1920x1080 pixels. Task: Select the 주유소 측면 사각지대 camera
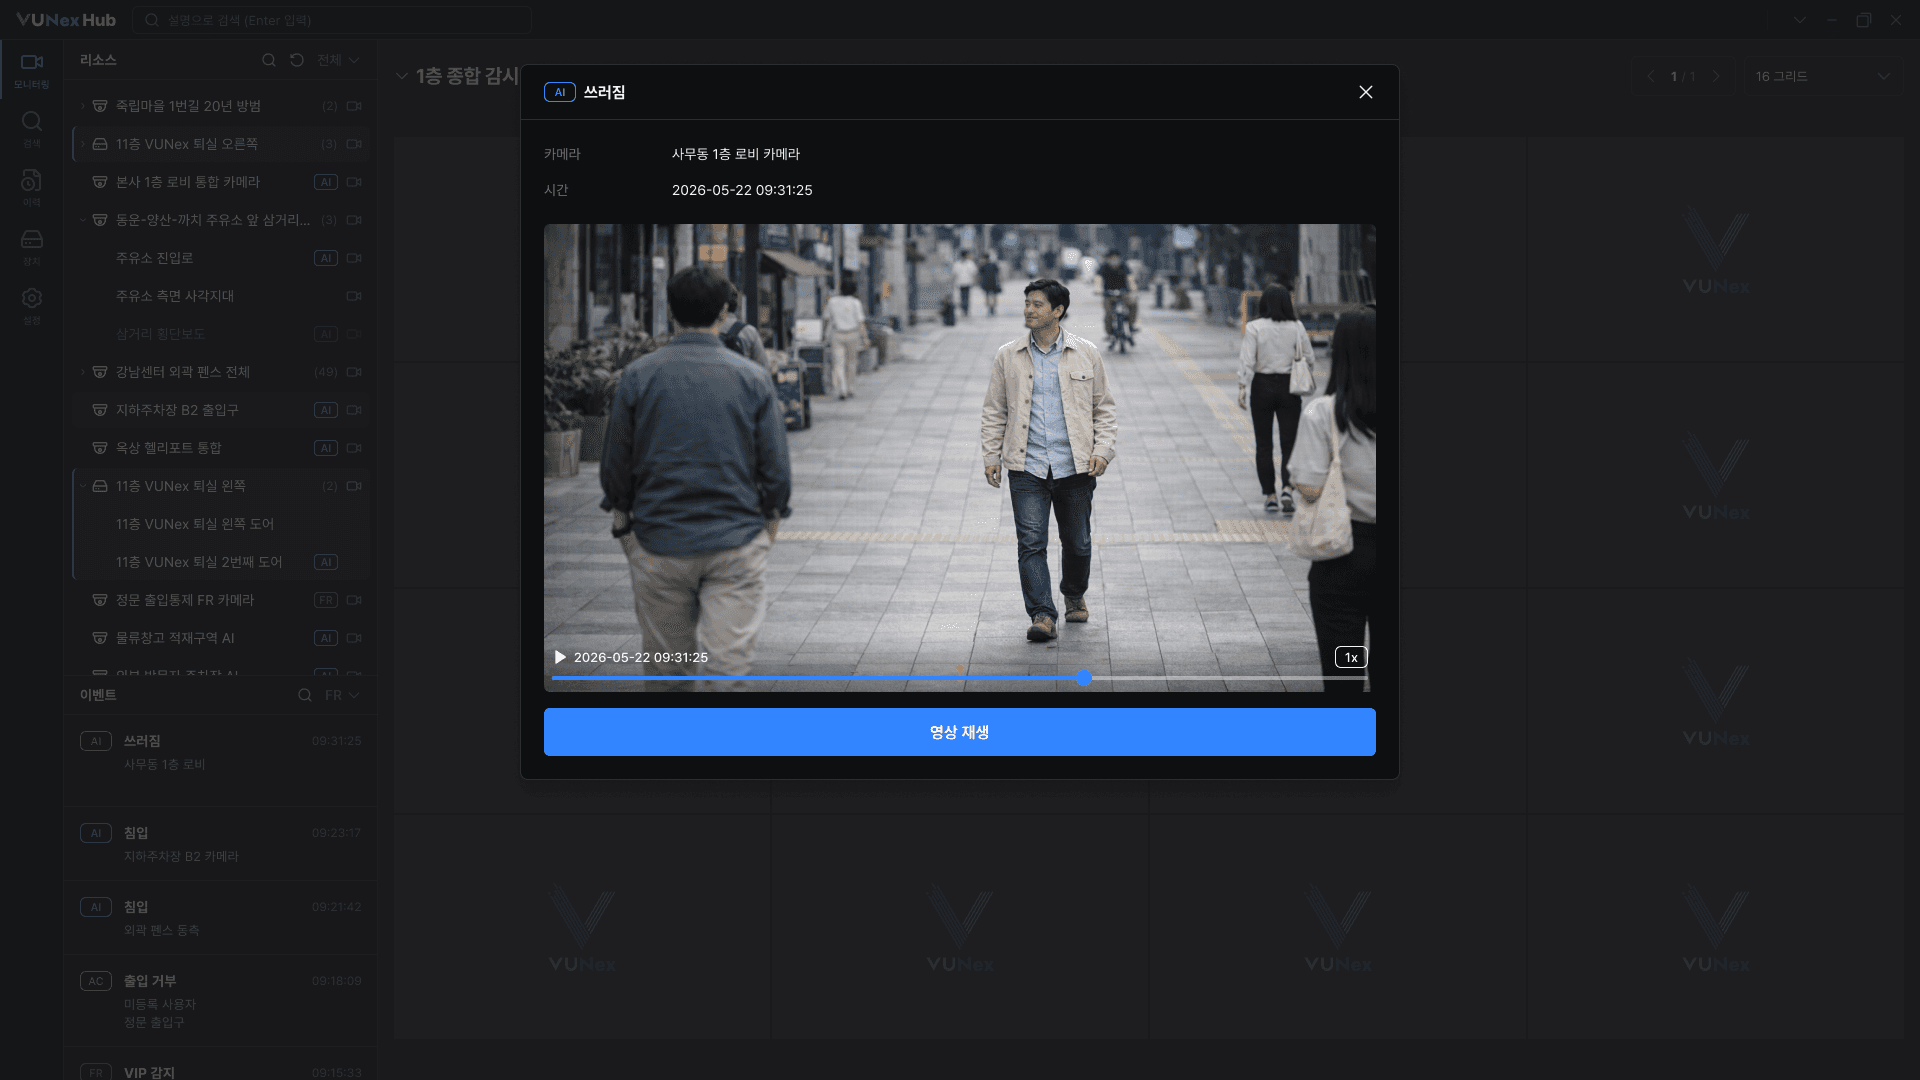[221, 296]
